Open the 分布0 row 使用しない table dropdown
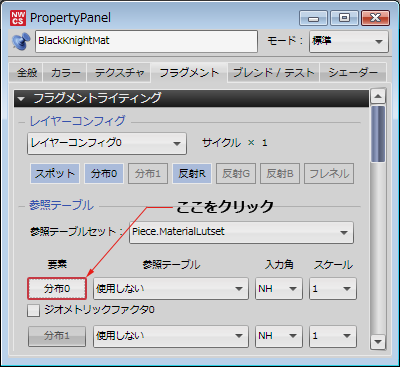Image resolution: width=400 pixels, height=367 pixels. (x=171, y=288)
